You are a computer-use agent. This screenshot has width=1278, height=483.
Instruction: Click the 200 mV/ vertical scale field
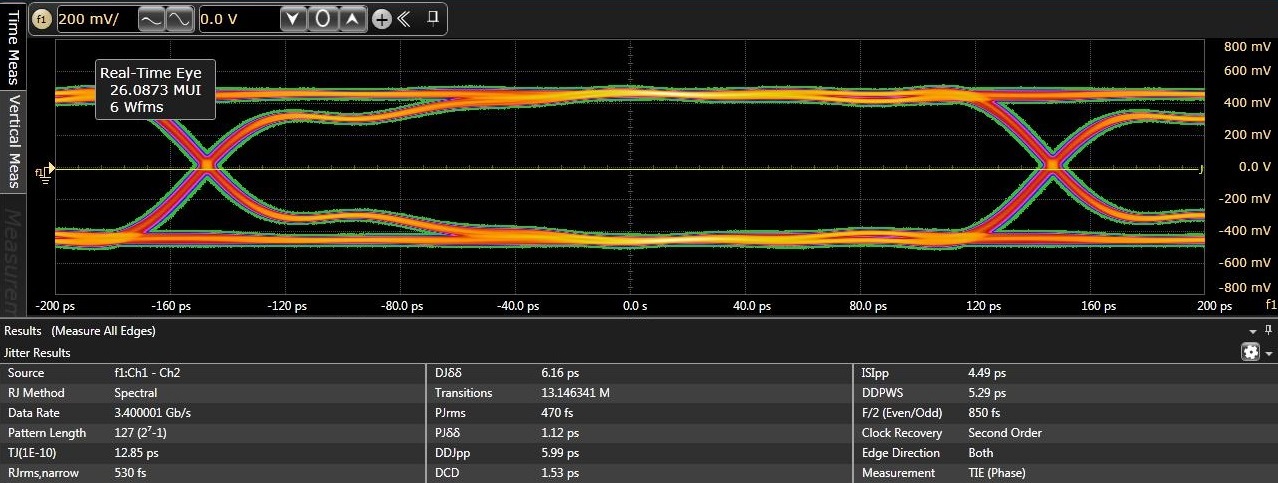coord(95,19)
